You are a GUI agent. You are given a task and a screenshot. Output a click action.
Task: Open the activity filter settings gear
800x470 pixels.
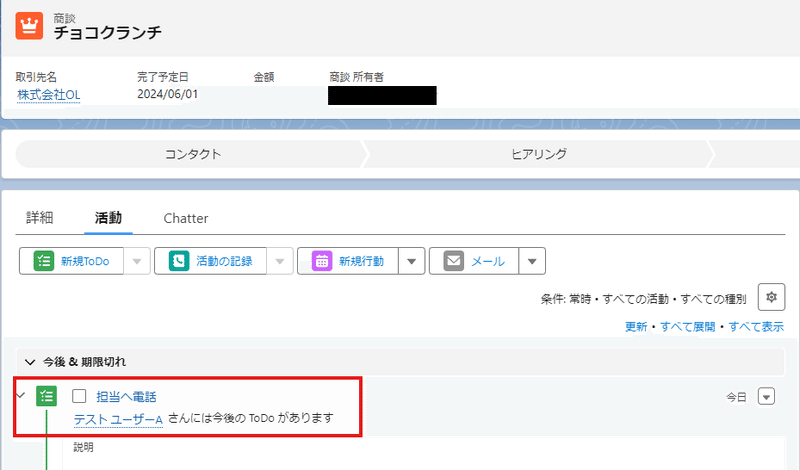(x=771, y=297)
